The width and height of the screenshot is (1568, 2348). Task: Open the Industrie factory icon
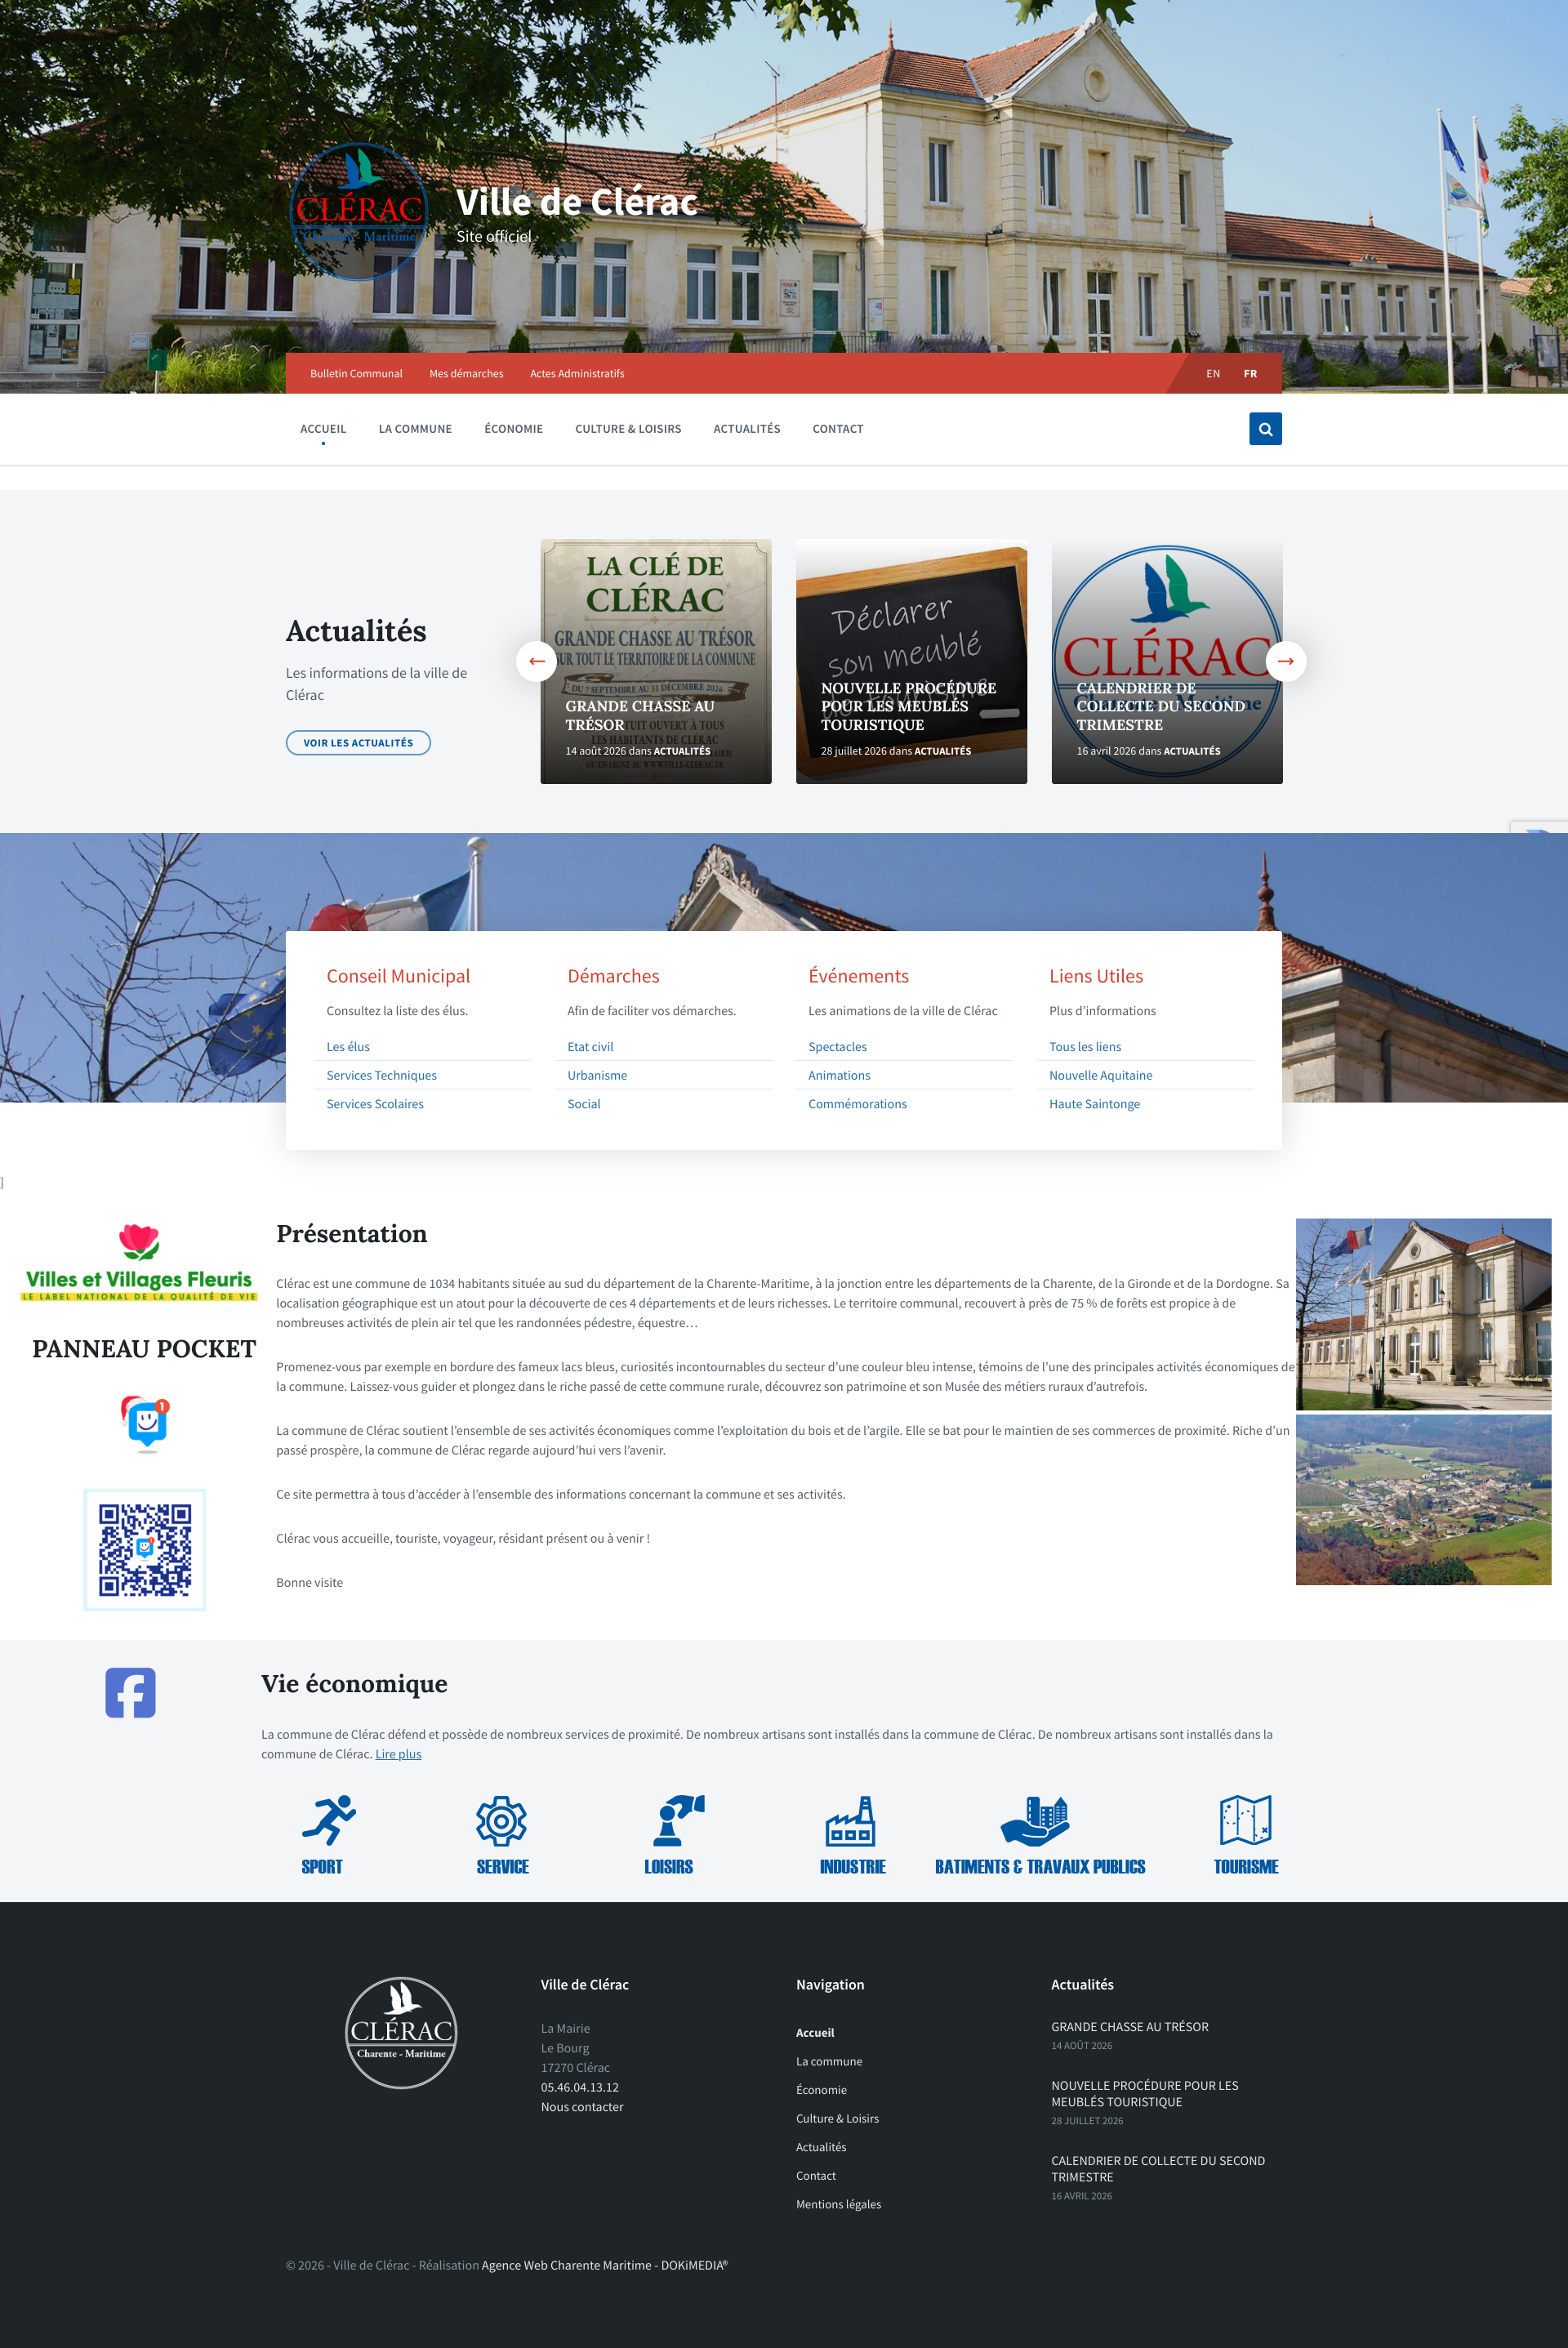[851, 1820]
